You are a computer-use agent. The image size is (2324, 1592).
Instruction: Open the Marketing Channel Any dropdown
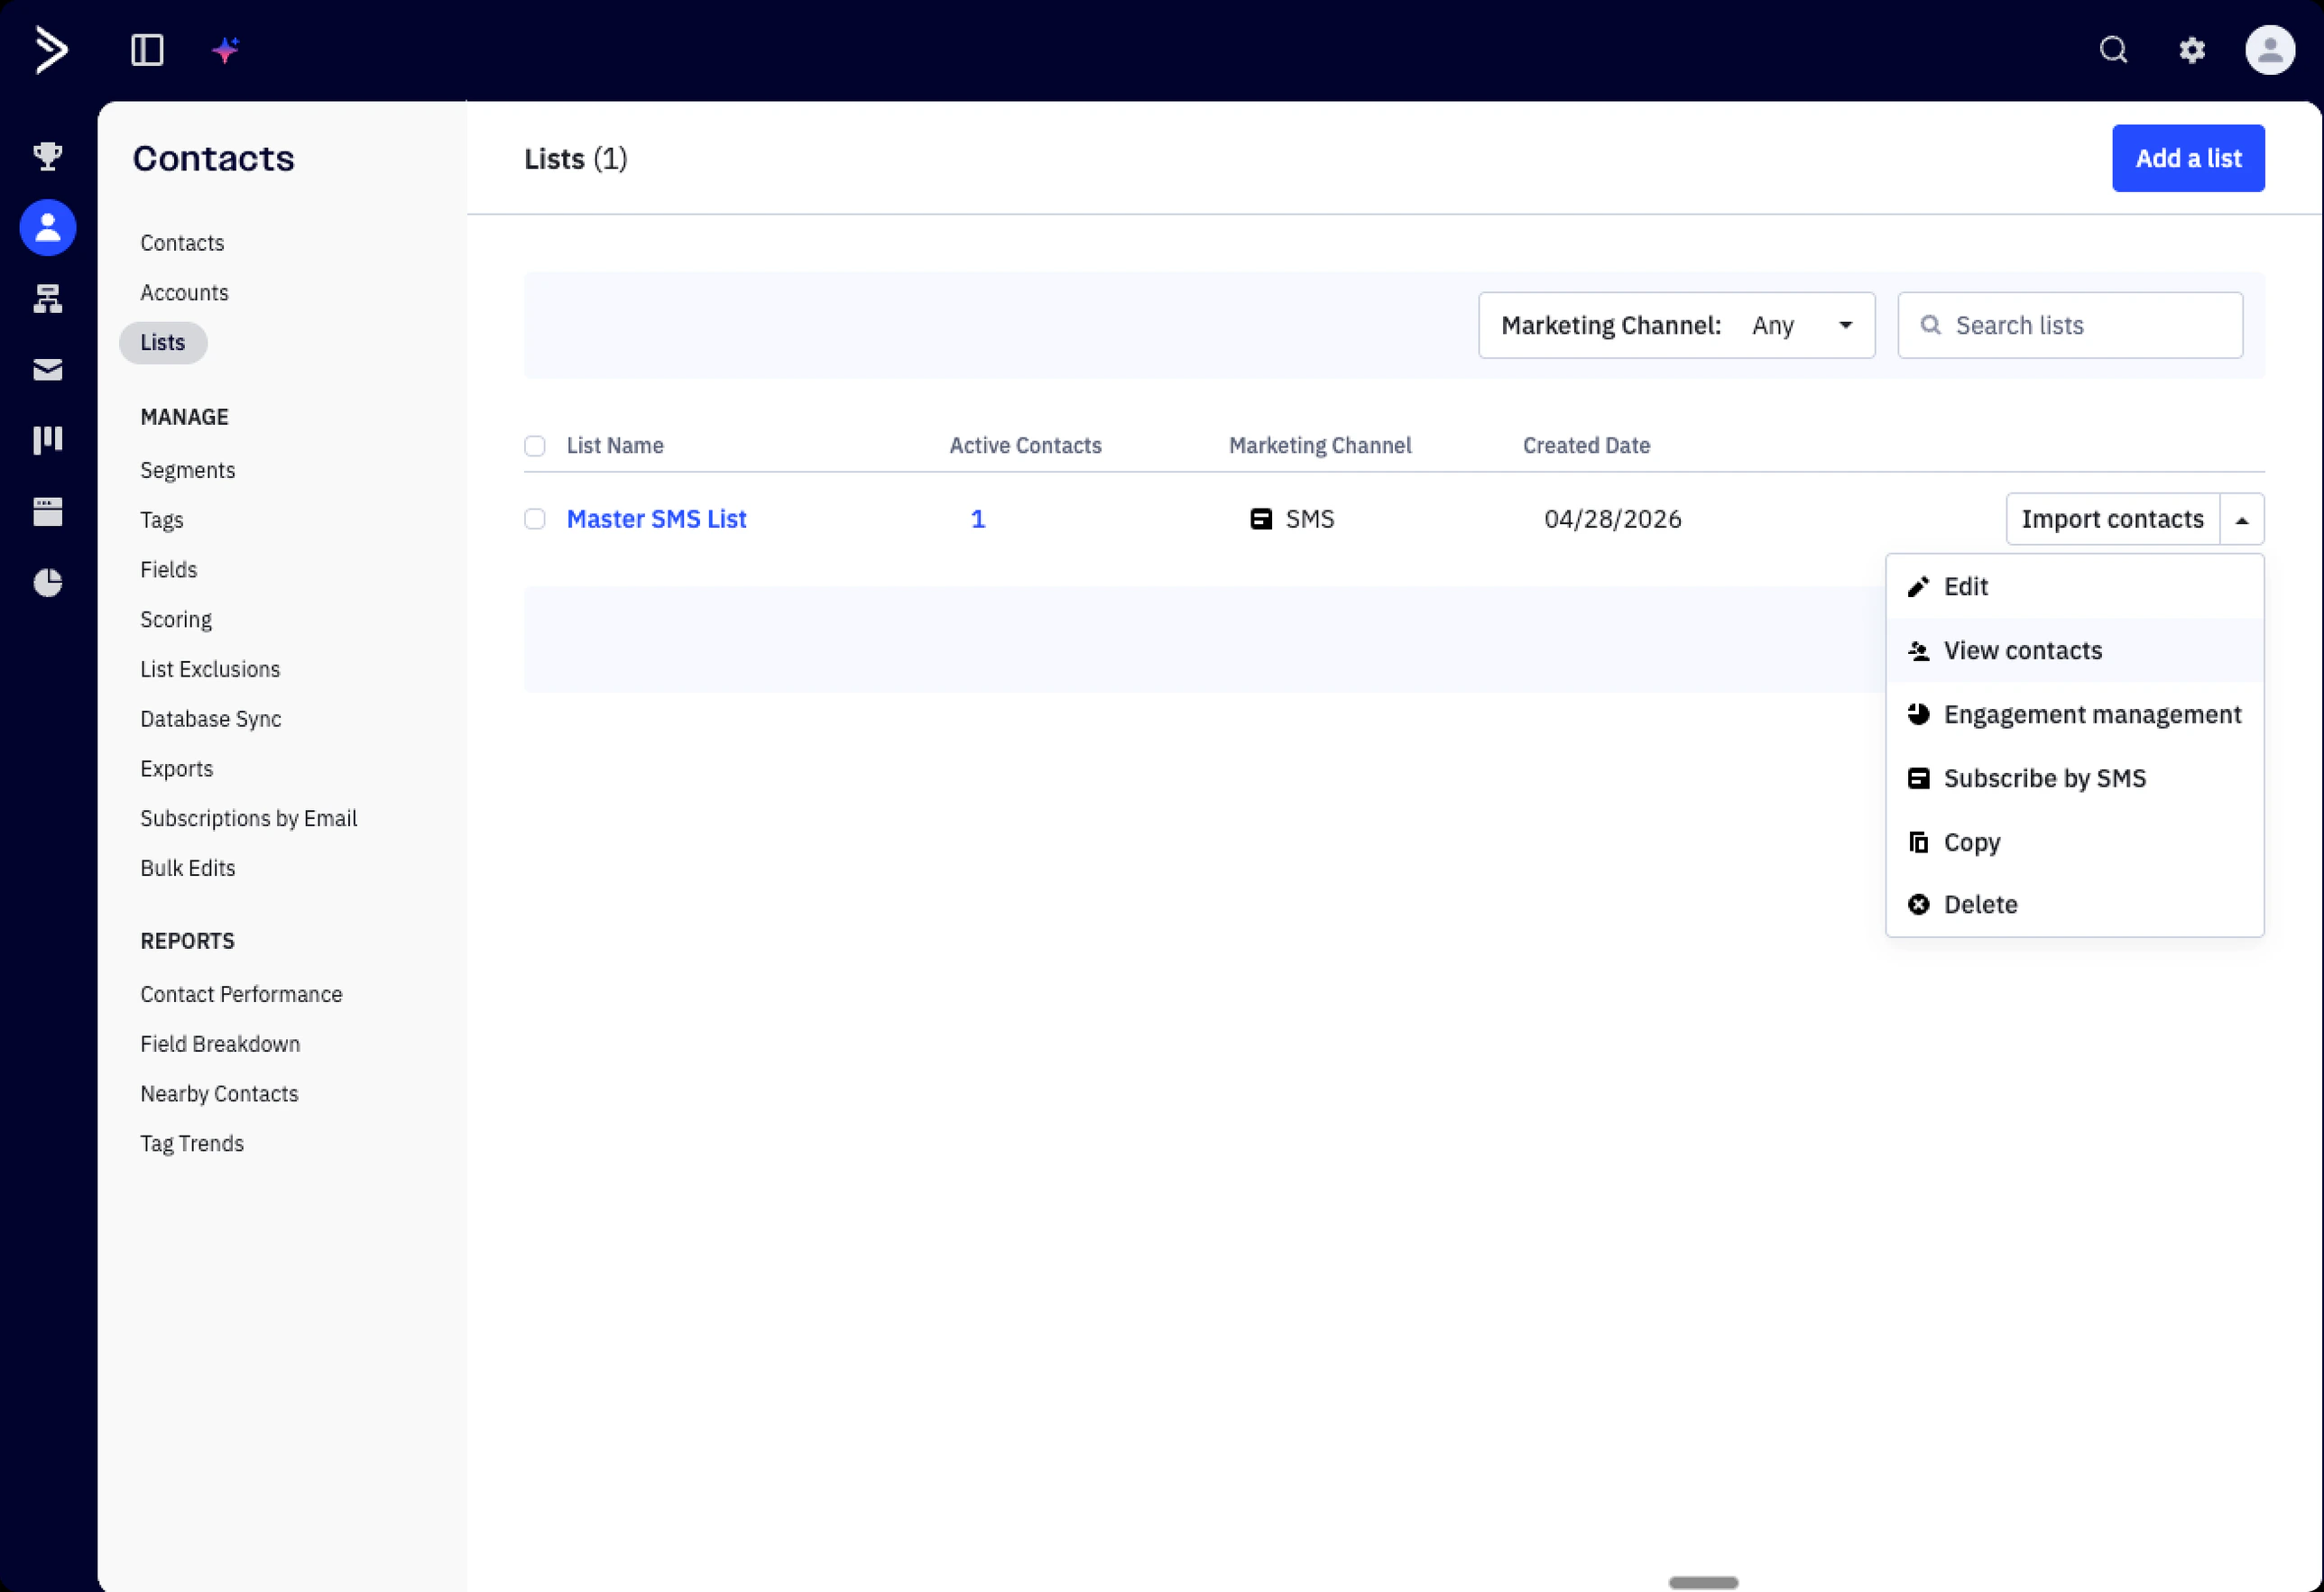click(1676, 325)
